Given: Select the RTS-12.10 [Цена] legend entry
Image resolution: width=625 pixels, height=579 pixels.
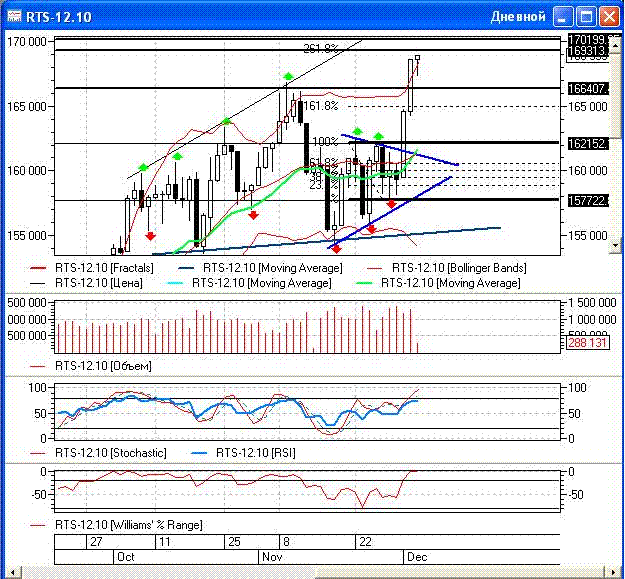Looking at the screenshot, I should click(86, 283).
